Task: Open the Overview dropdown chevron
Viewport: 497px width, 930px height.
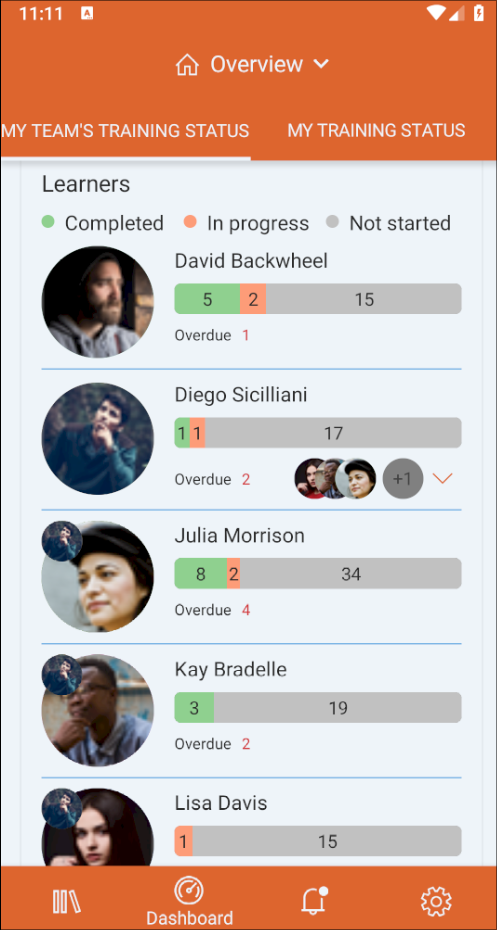Action: click(321, 64)
